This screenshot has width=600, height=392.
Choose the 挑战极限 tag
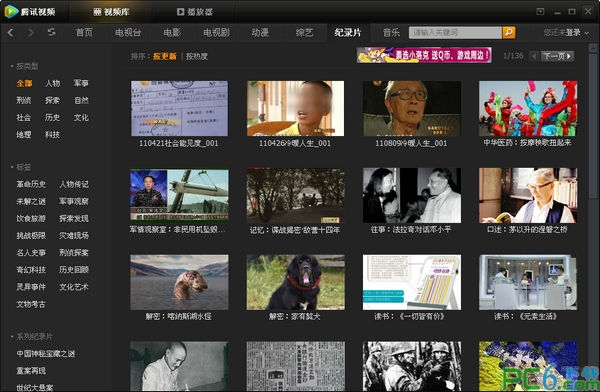(x=31, y=235)
